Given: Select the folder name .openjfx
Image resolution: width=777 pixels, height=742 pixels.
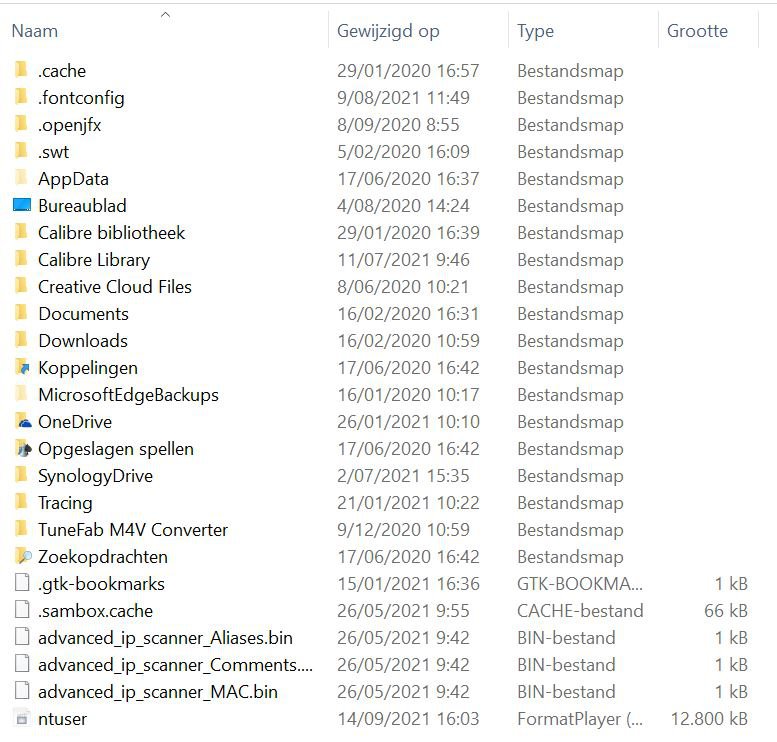Looking at the screenshot, I should pyautogui.click(x=69, y=125).
